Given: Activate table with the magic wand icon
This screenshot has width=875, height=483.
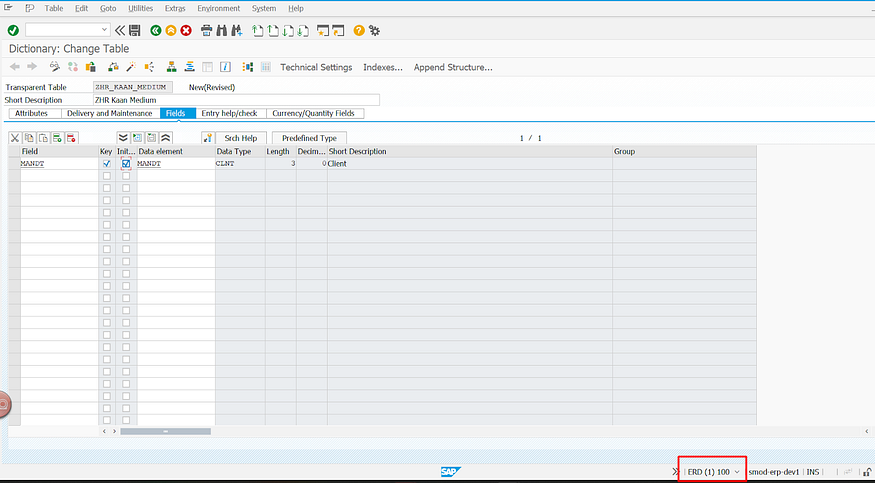Looking at the screenshot, I should pos(131,67).
